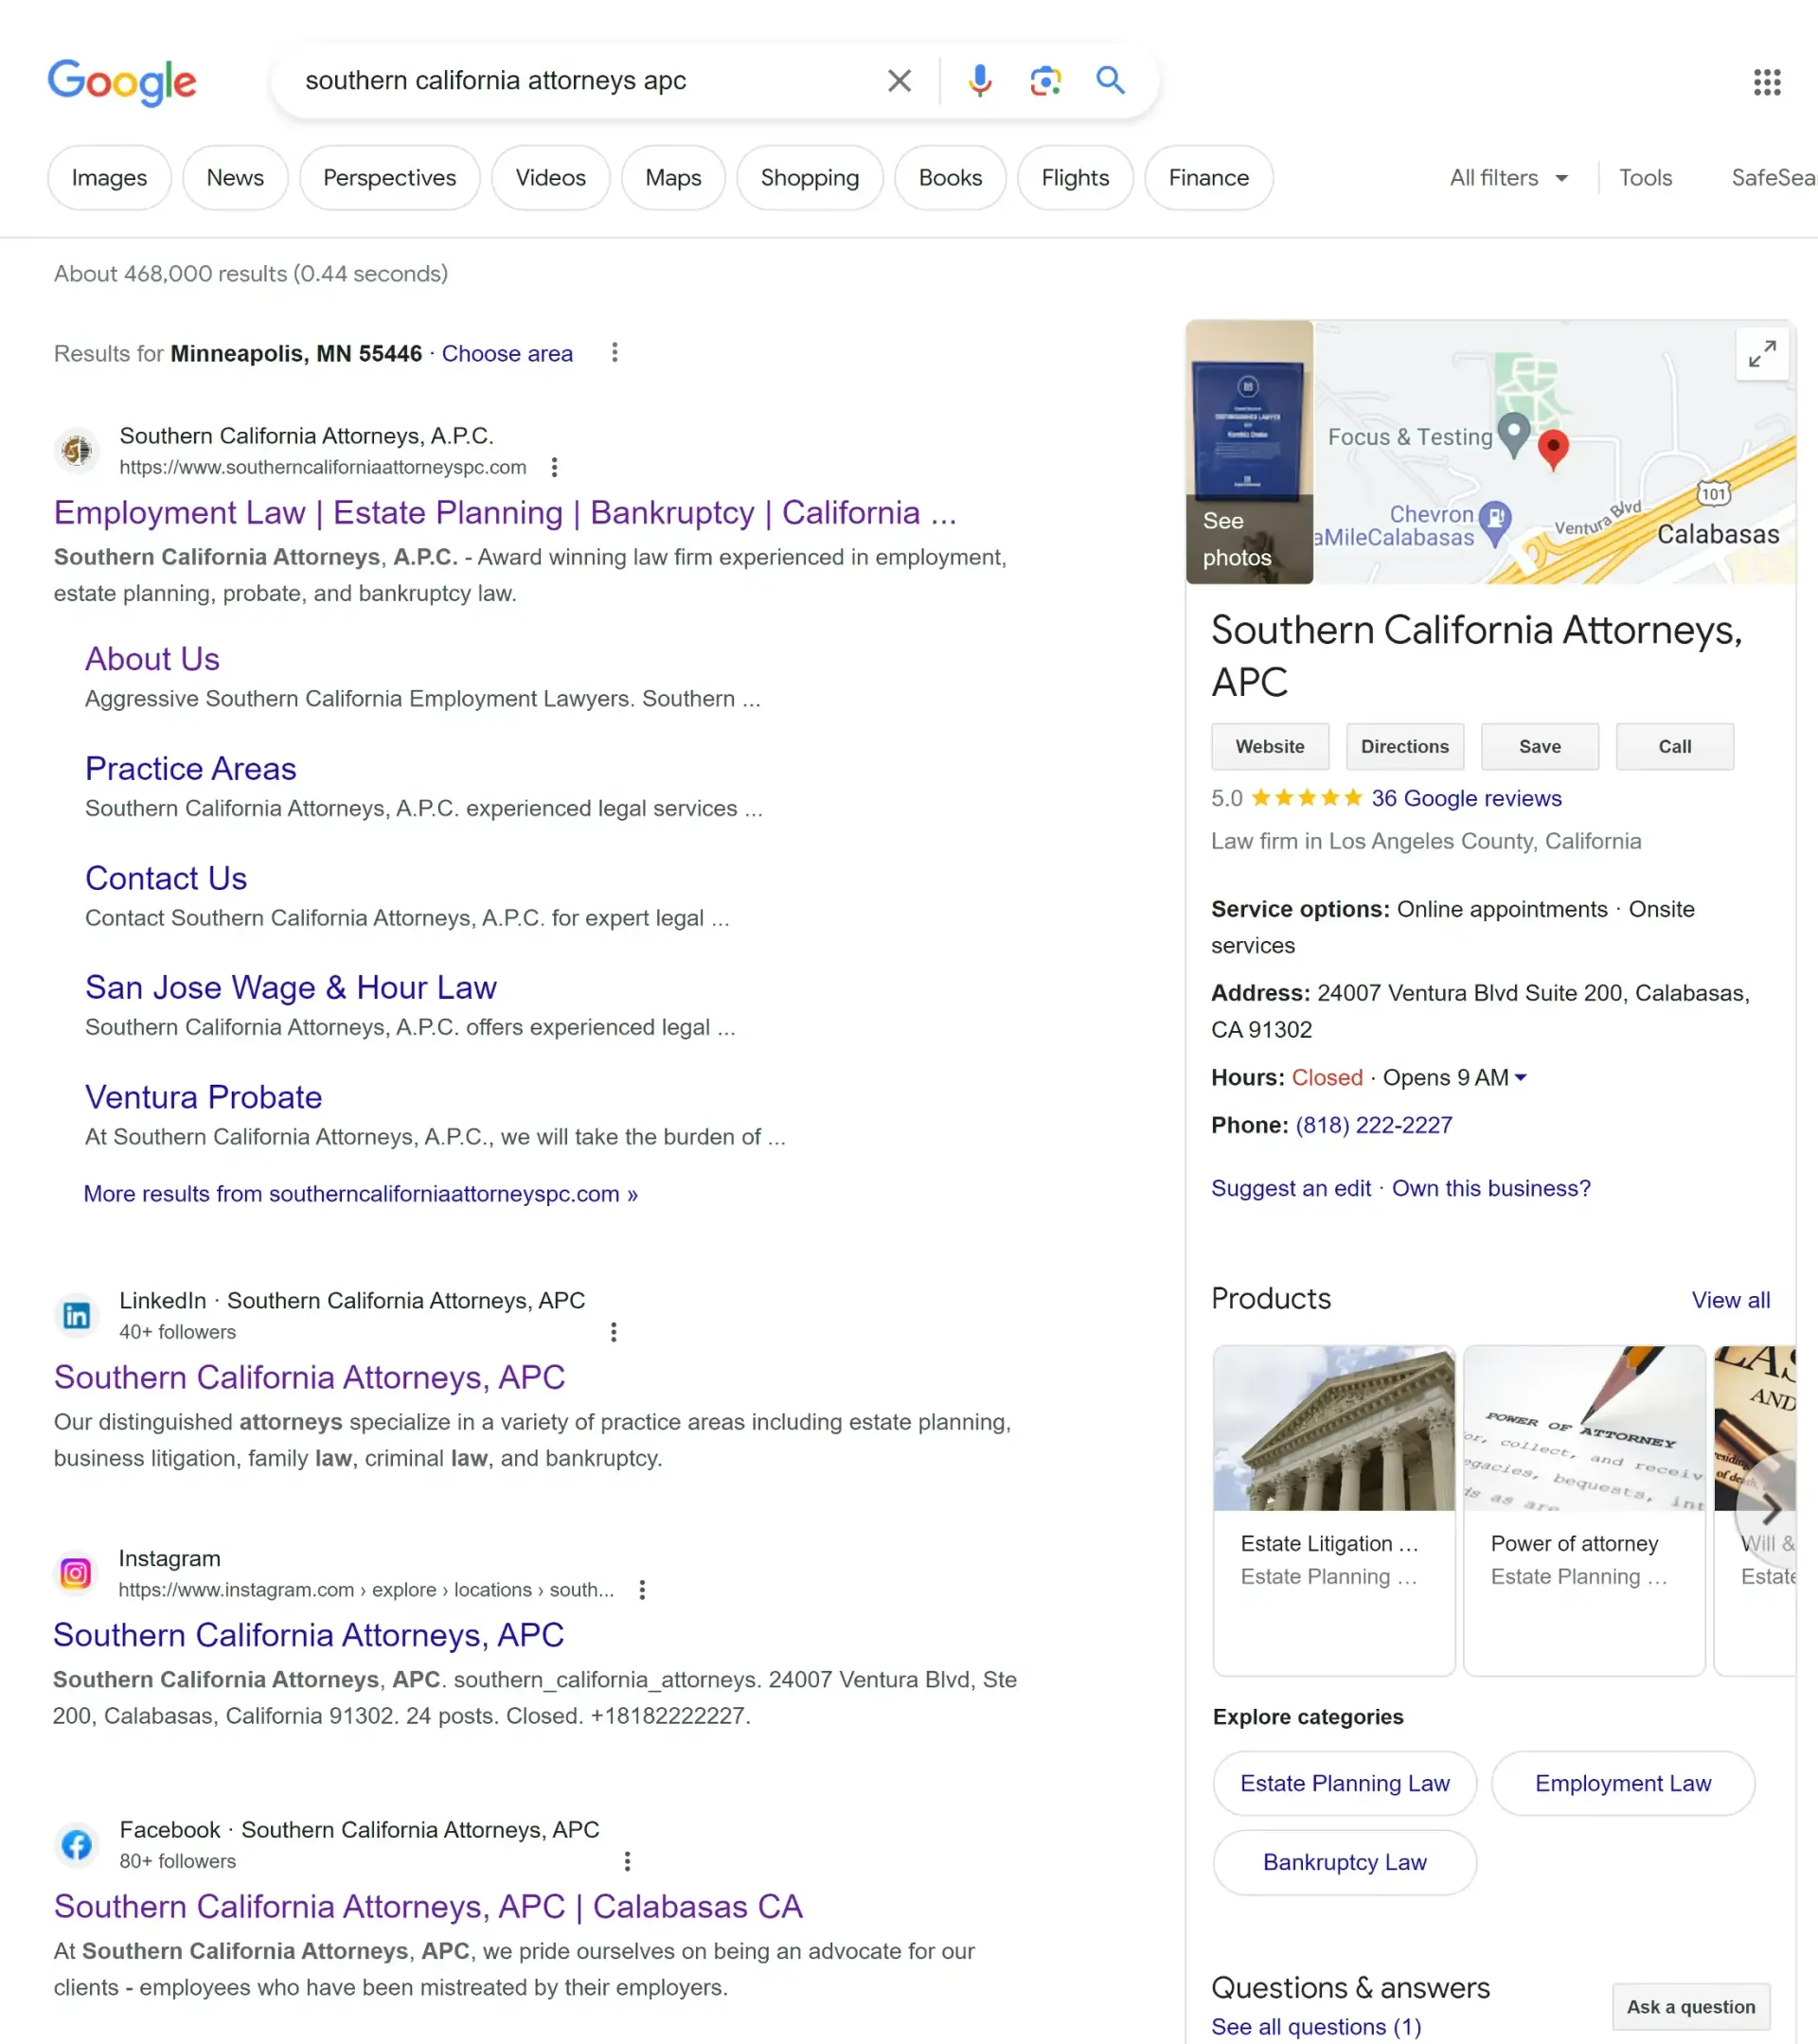Switch to the Flights tab
This screenshot has height=2044, width=1818.
pyautogui.click(x=1075, y=178)
